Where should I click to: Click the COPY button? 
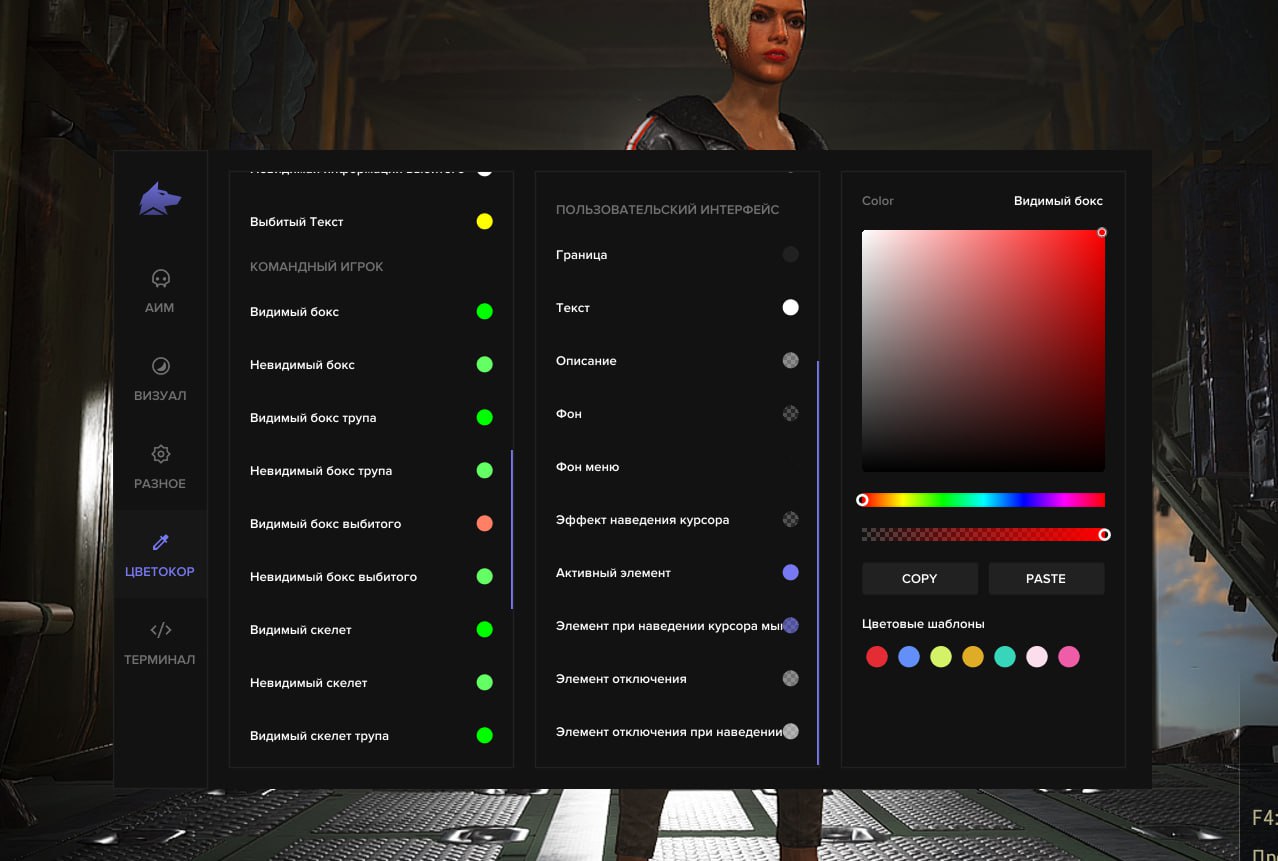click(919, 579)
